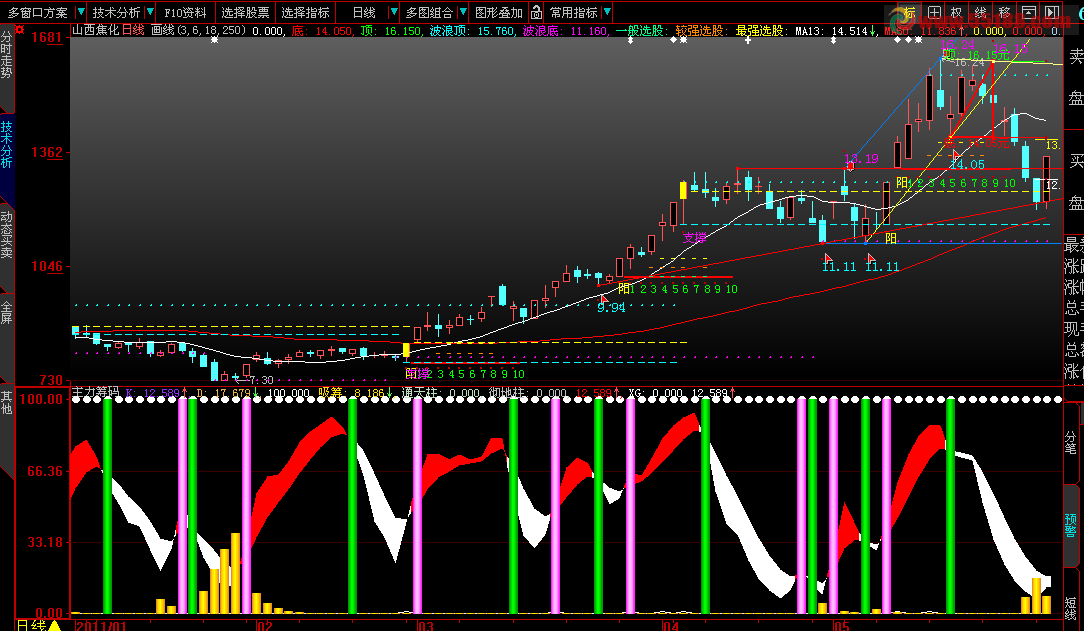Switch to the 动态买卖 side tab
The width and height of the screenshot is (1084, 631).
tap(6, 235)
